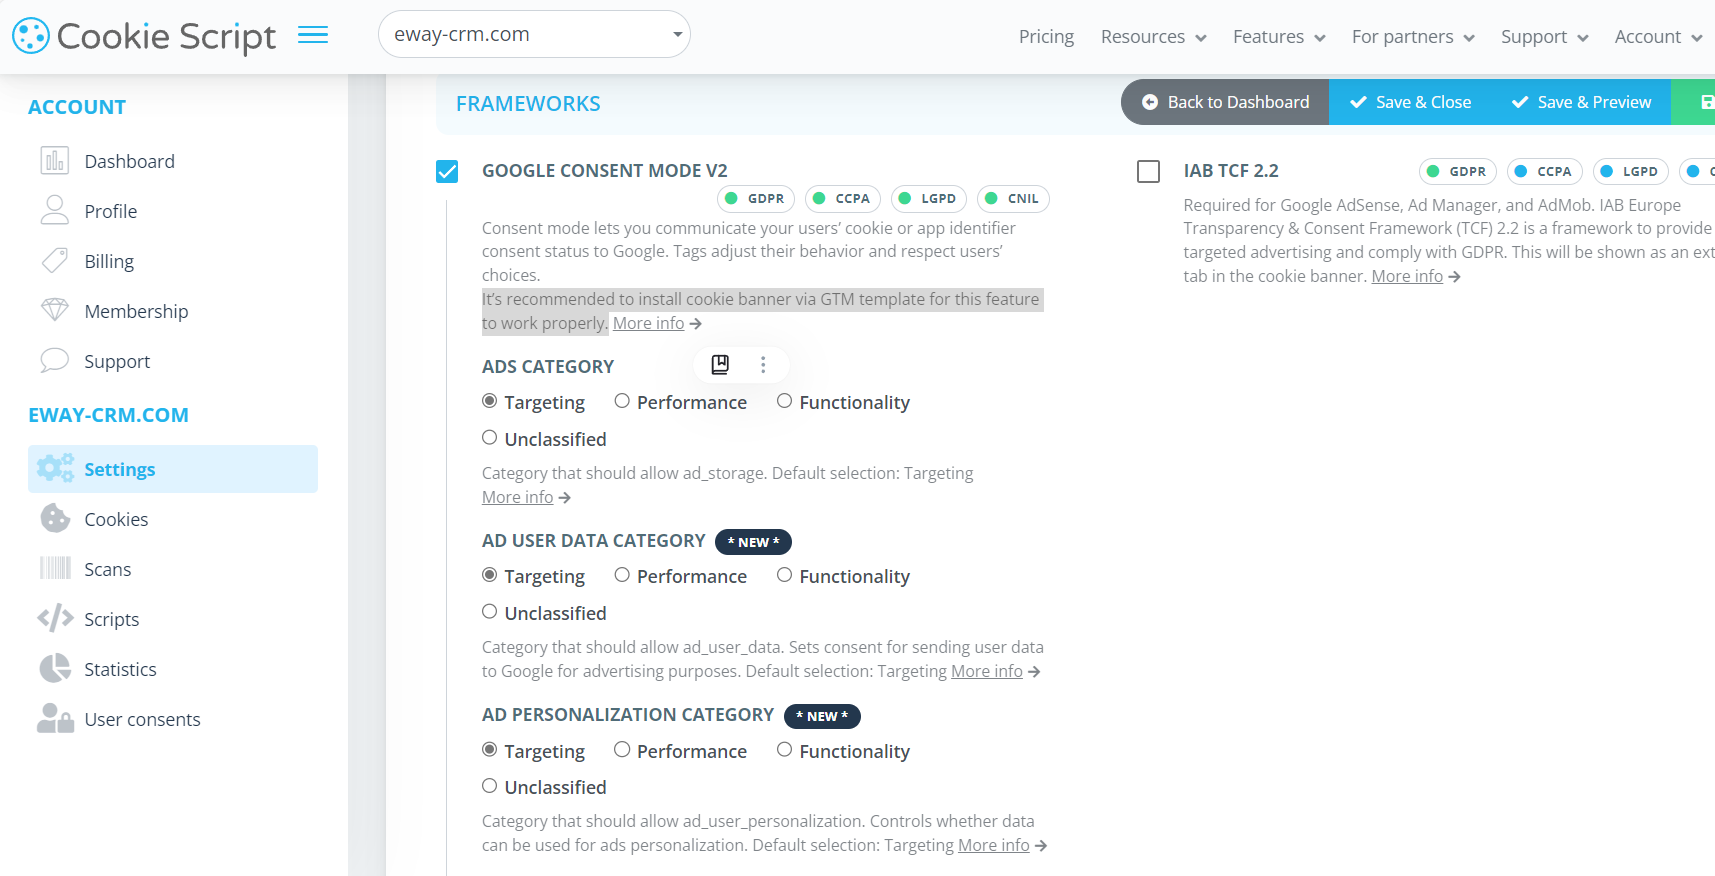
Task: Select Functionality for Ads Category
Action: pos(785,401)
